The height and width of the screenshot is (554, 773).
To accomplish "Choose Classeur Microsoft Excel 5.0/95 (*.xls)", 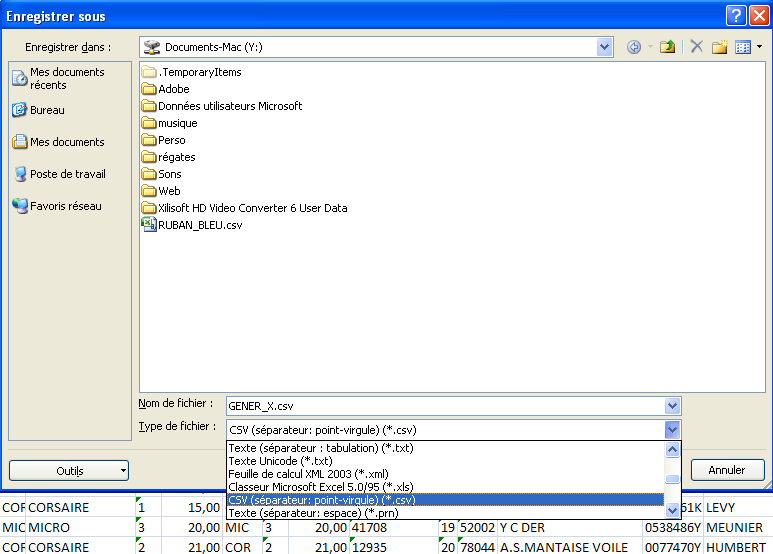I will pos(446,487).
